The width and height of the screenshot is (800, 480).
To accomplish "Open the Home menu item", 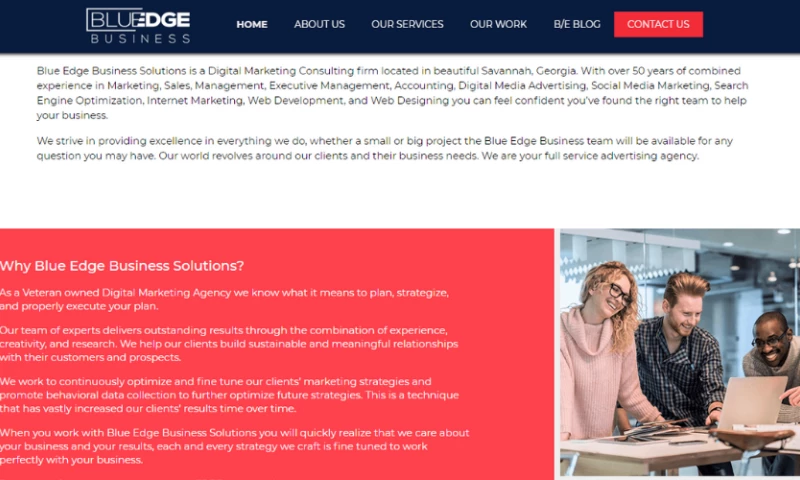I will (x=252, y=24).
